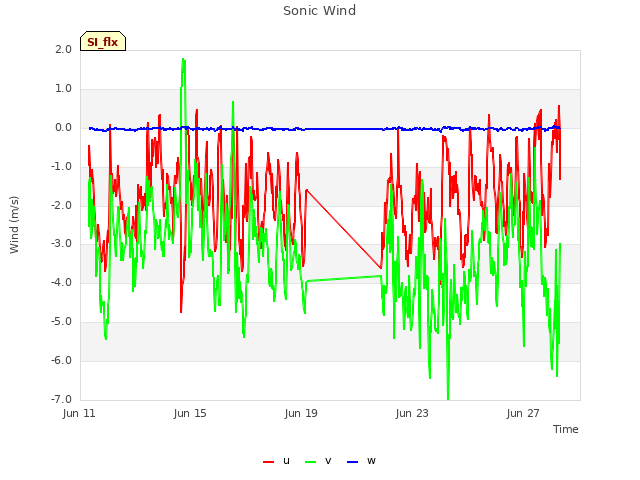This screenshot has width=640, height=480.
Task: Toggle the green v legend swatch
Action: pyautogui.click(x=311, y=462)
